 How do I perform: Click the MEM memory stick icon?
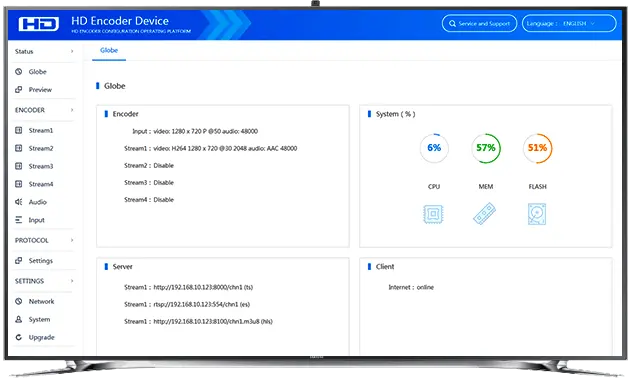485,214
